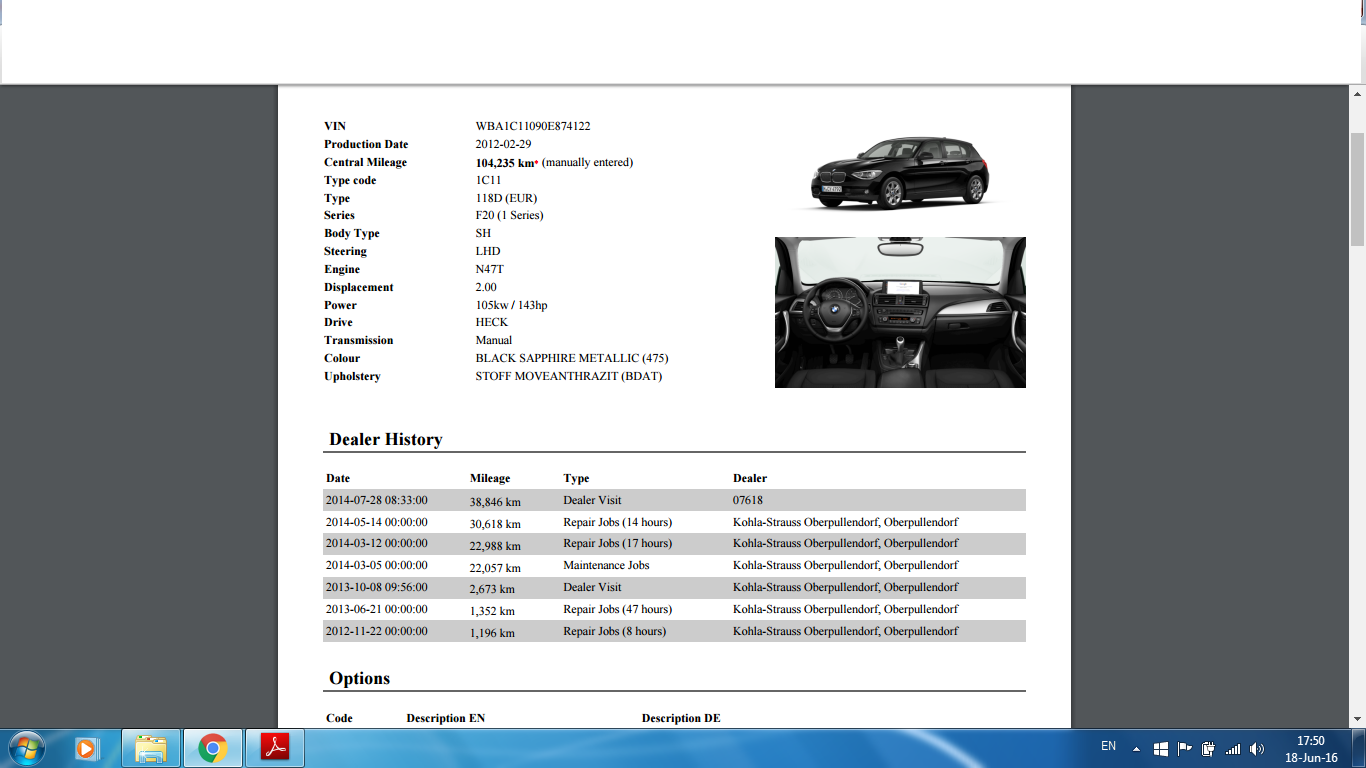Open wireless network signal icon
The height and width of the screenshot is (768, 1366).
tap(1233, 748)
